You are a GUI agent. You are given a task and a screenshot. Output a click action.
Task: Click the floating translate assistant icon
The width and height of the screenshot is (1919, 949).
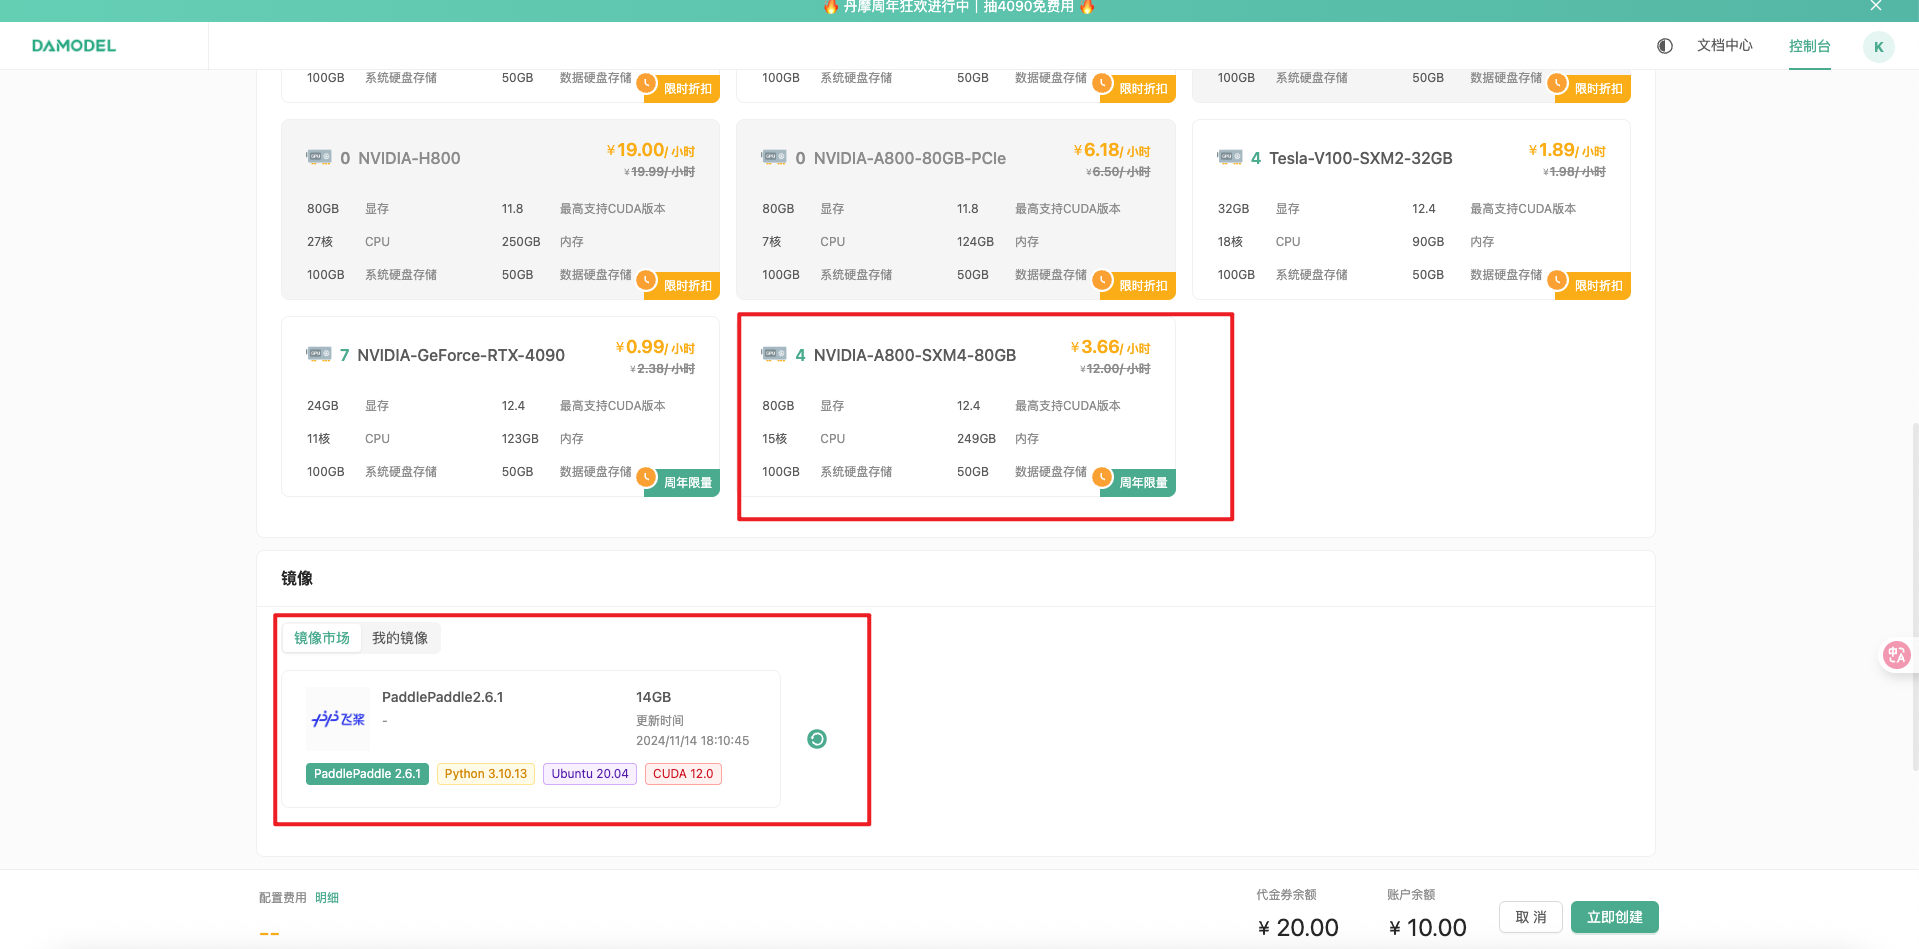pyautogui.click(x=1896, y=655)
